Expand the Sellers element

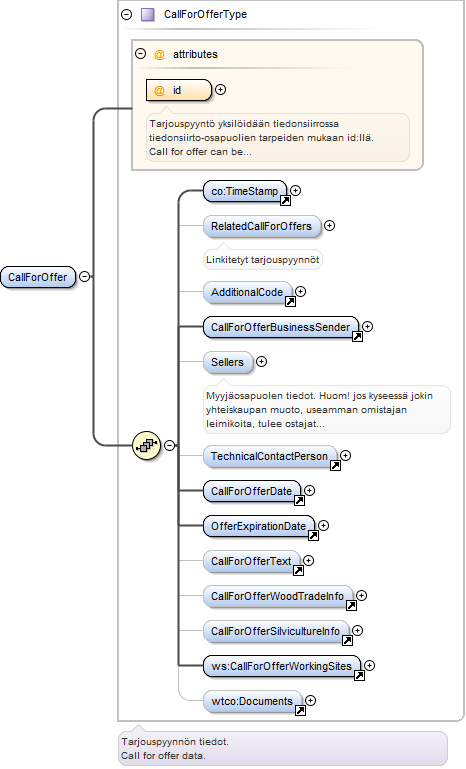point(261,361)
